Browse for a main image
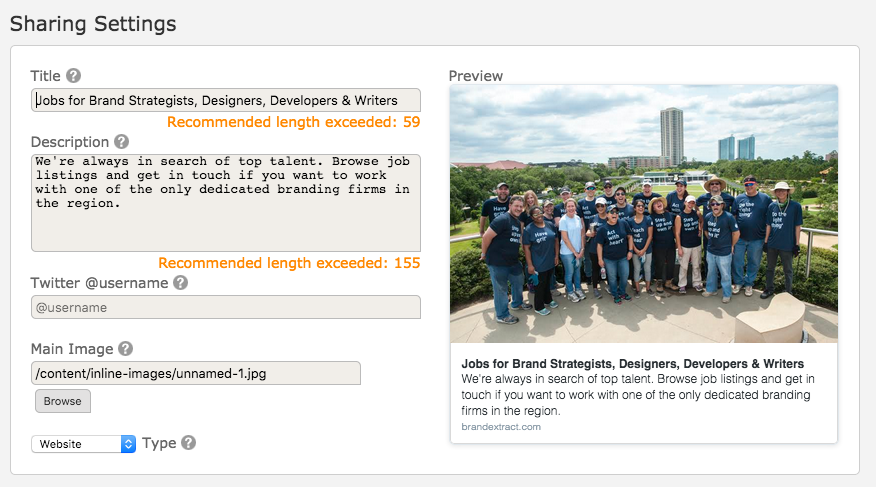The width and height of the screenshot is (876, 487). [63, 401]
